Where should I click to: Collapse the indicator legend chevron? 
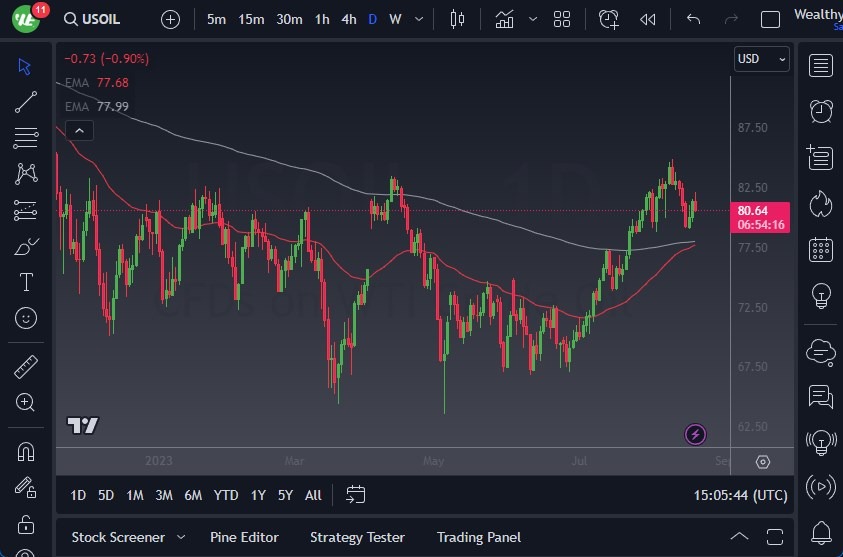click(79, 130)
